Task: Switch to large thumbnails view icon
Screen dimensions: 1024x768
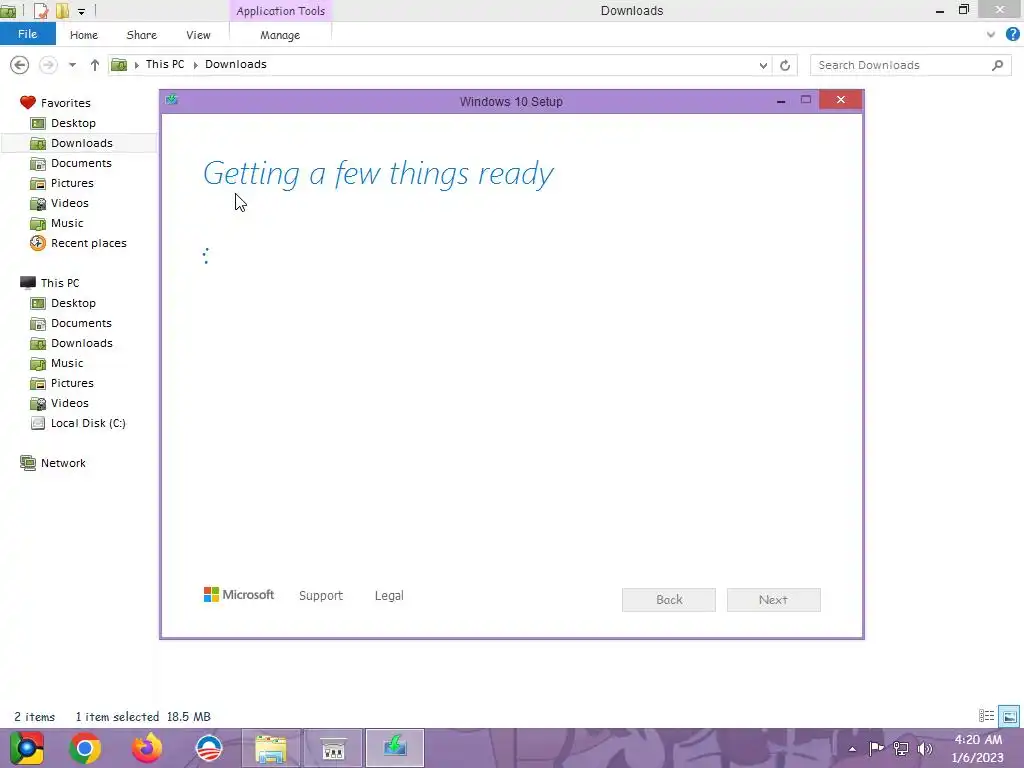Action: 1009,716
